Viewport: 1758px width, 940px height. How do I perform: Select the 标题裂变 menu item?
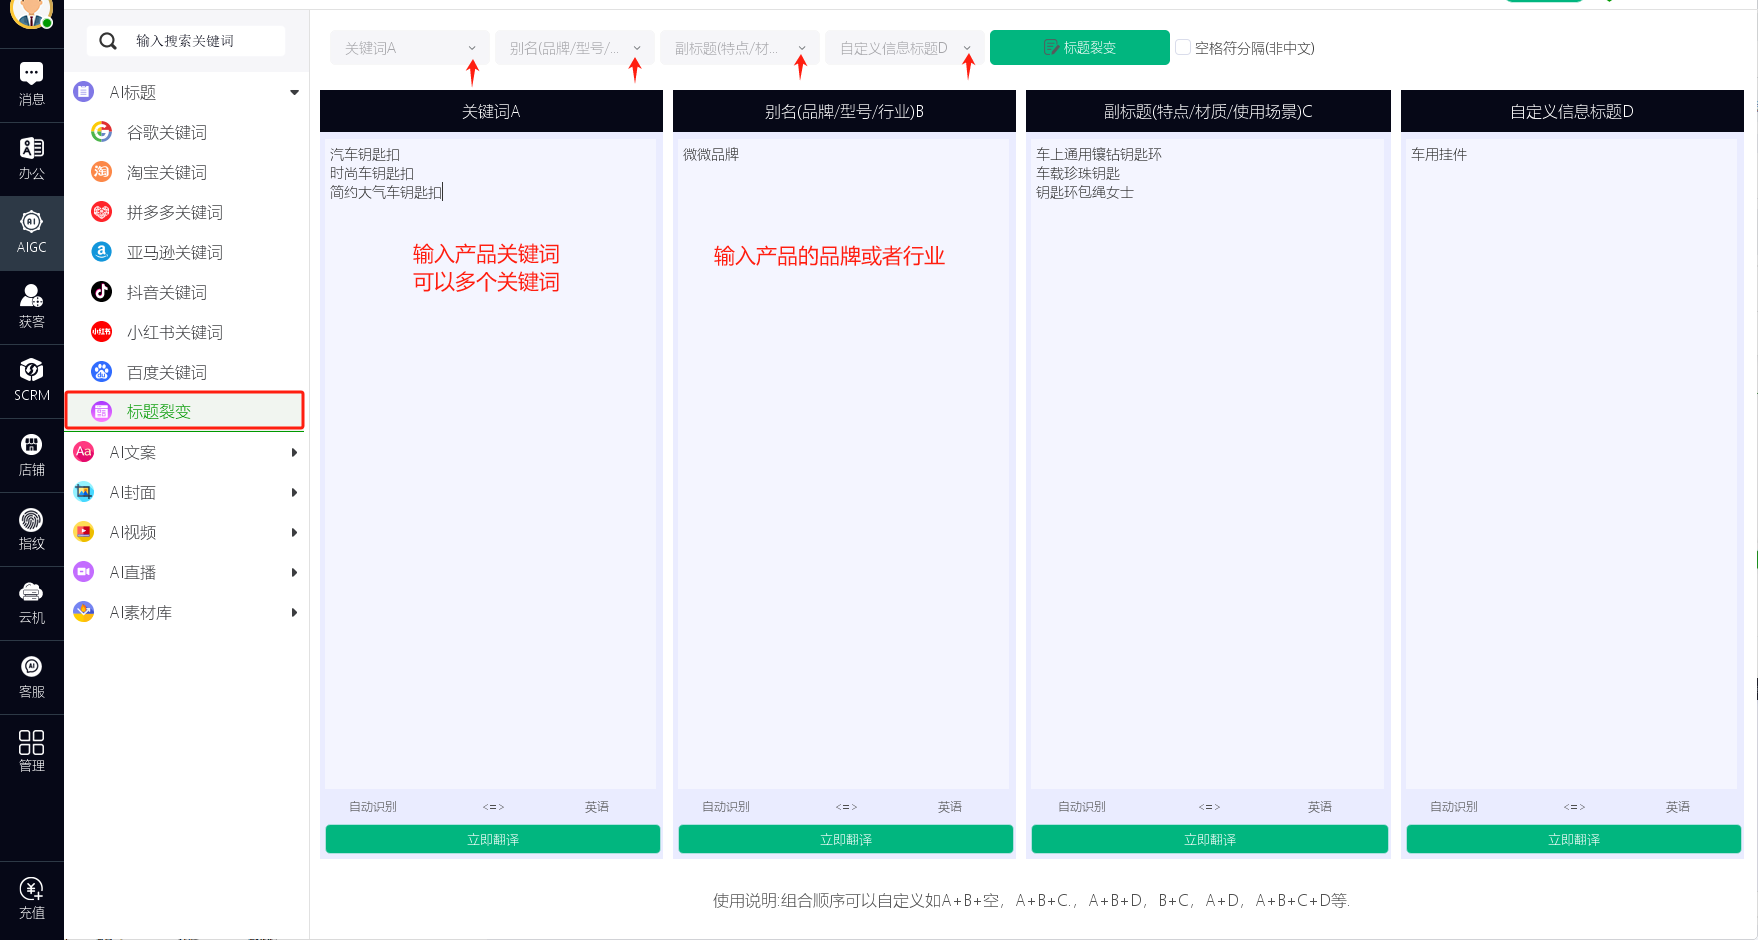(185, 411)
